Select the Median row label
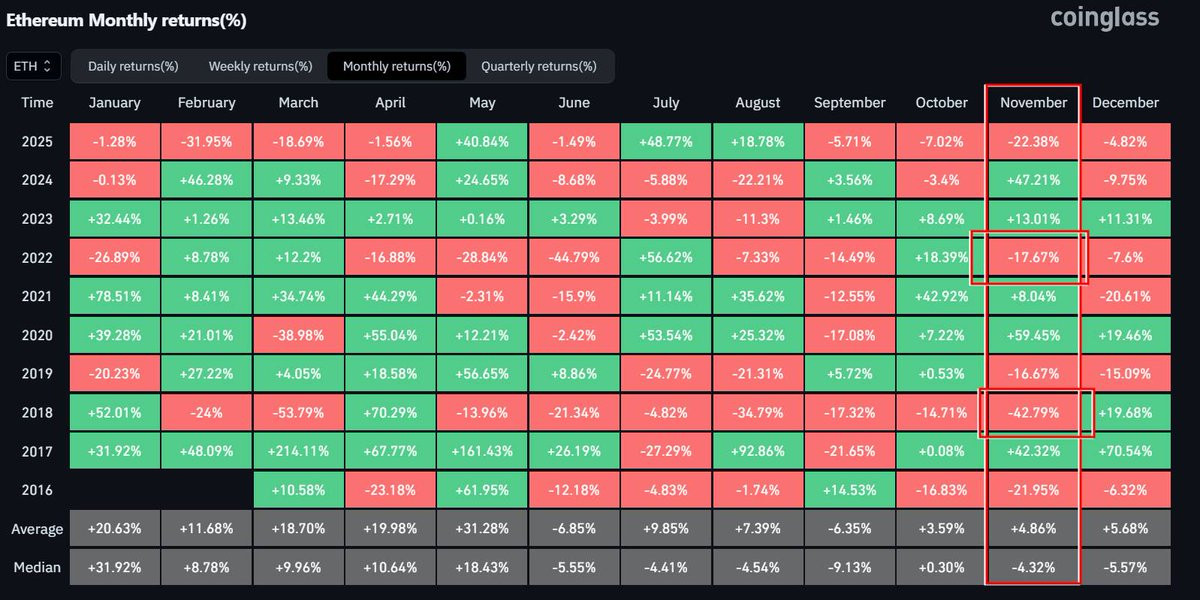 37,567
